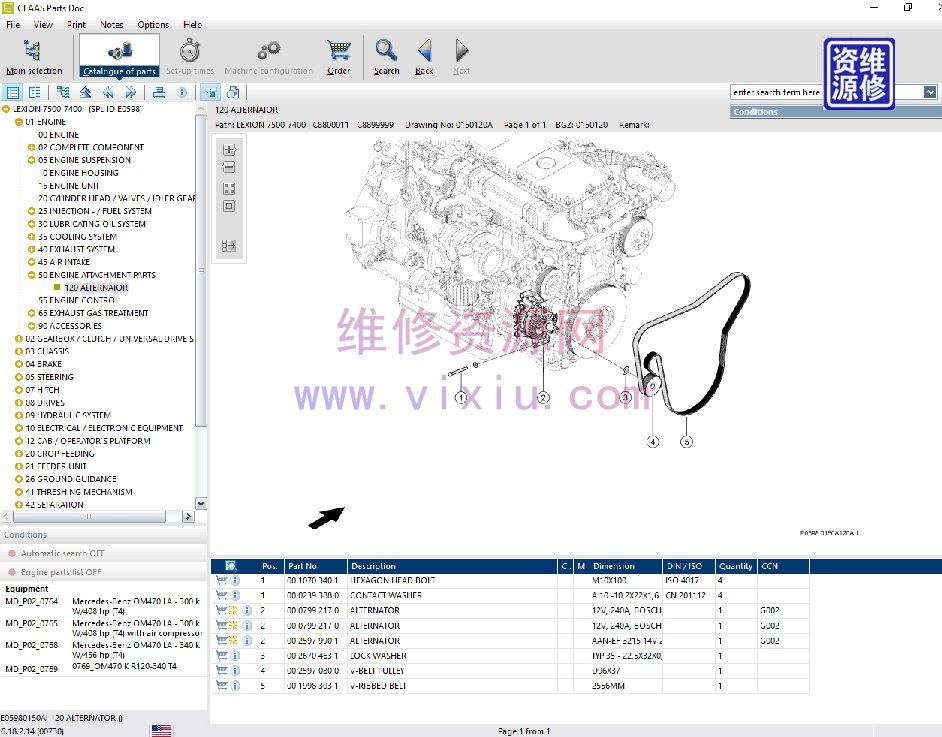This screenshot has height=737, width=942.
Task: Zoom out on the parts drawing
Action: pyautogui.click(x=229, y=167)
